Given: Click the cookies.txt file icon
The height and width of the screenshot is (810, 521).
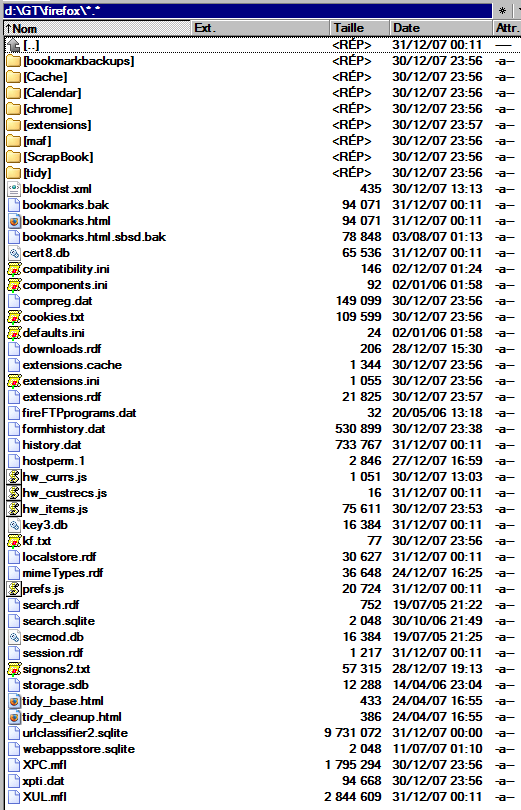Looking at the screenshot, I should (14, 318).
